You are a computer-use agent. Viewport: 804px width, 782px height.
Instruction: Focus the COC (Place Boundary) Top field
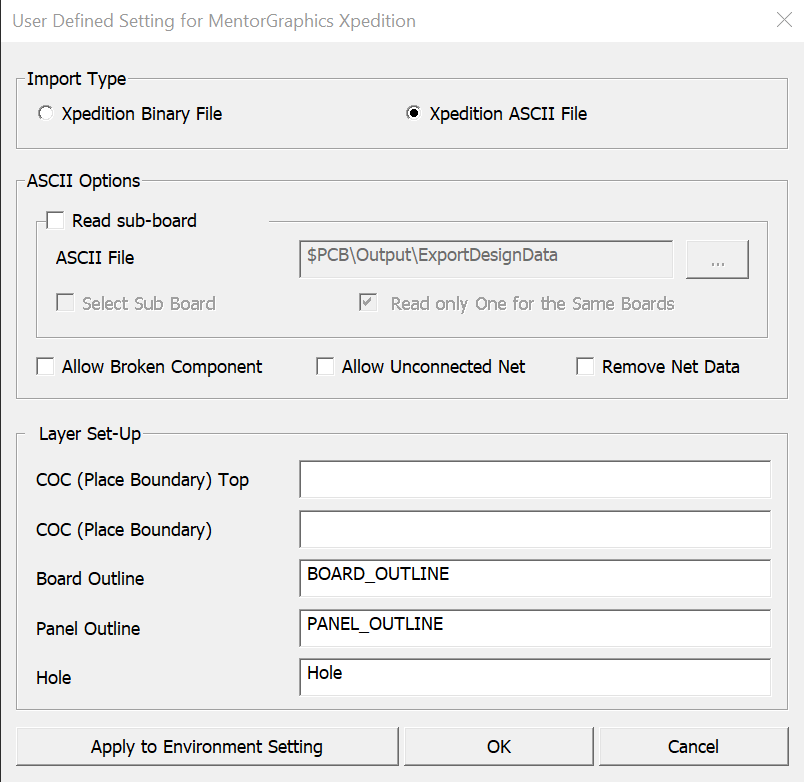534,479
